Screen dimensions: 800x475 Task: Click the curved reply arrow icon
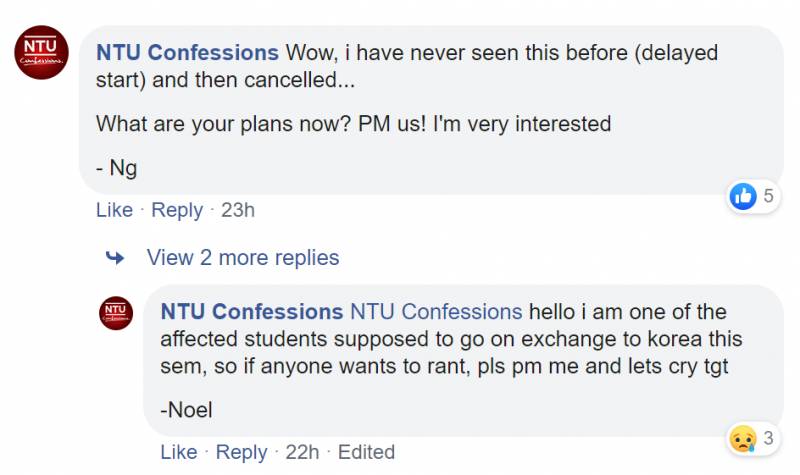pyautogui.click(x=115, y=258)
